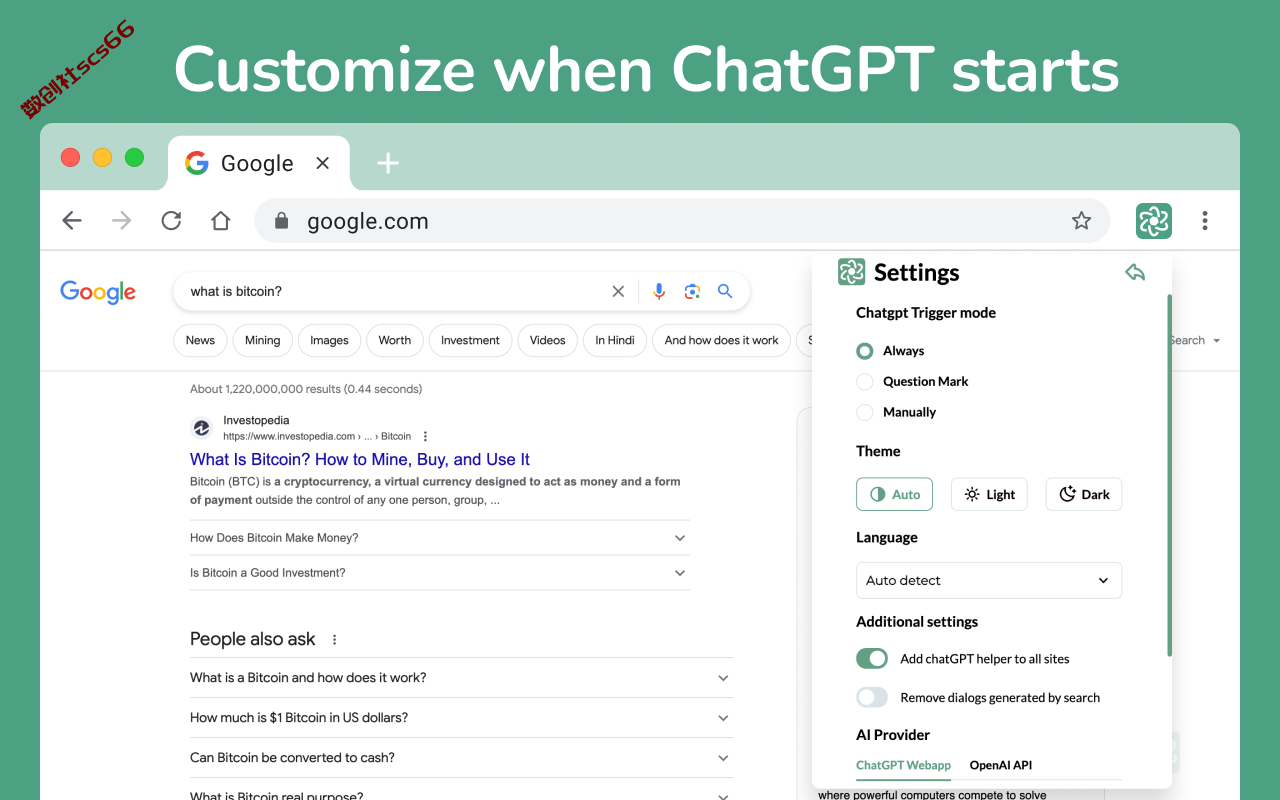
Task: Open a new tab with plus icon
Action: click(x=388, y=163)
